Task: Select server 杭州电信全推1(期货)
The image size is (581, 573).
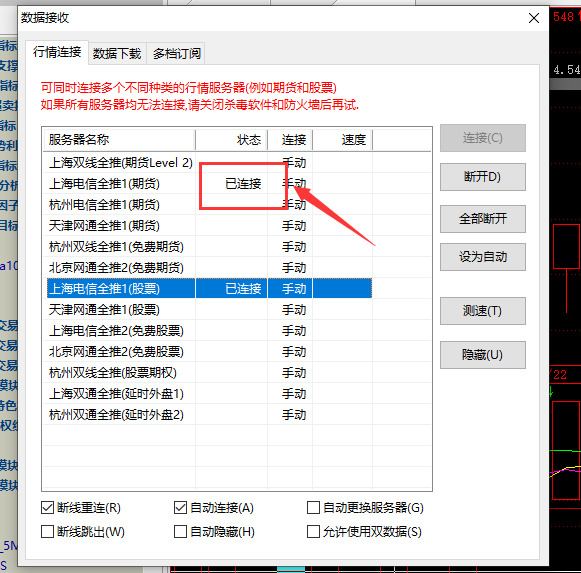Action: pyautogui.click(x=104, y=205)
